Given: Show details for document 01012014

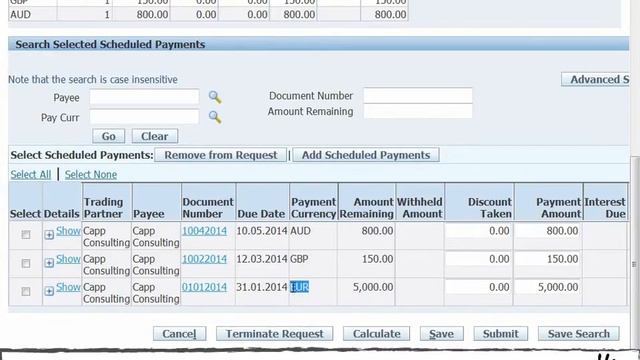Looking at the screenshot, I should click(x=68, y=287).
